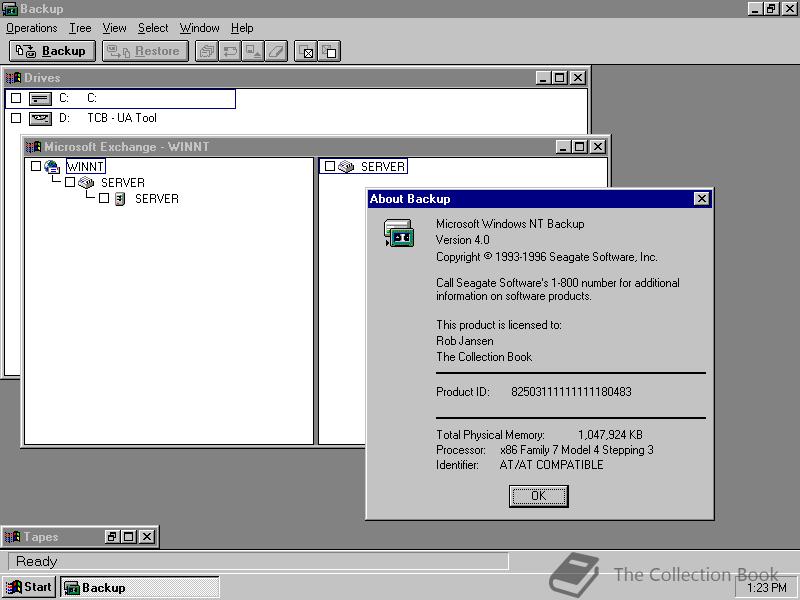Check the WINNT organization checkbox
The width and height of the screenshot is (800, 600).
[36, 166]
